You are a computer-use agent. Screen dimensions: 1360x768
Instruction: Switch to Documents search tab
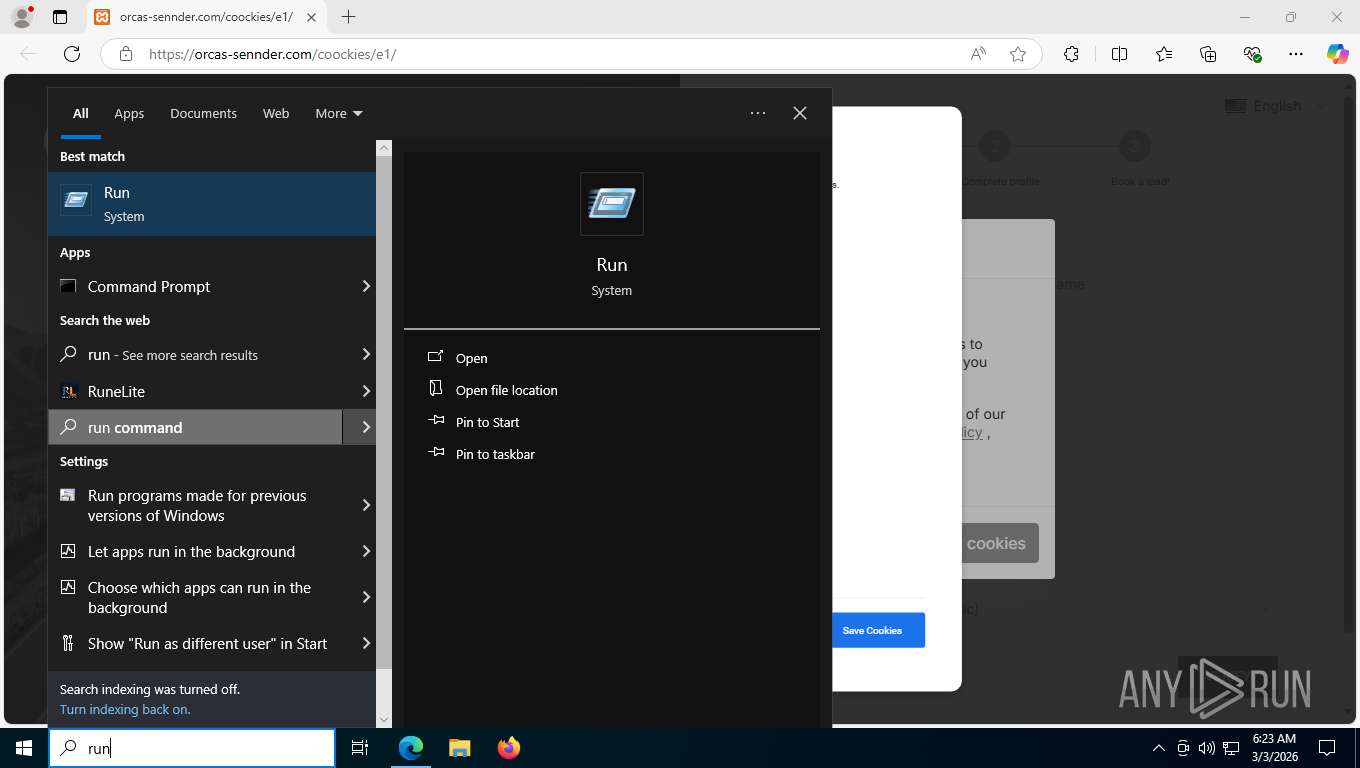coord(203,113)
